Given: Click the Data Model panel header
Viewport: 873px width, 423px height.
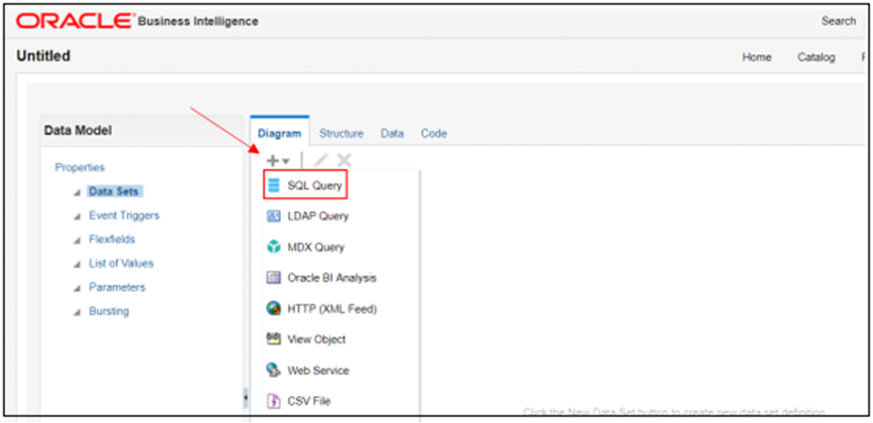Looking at the screenshot, I should (142, 131).
